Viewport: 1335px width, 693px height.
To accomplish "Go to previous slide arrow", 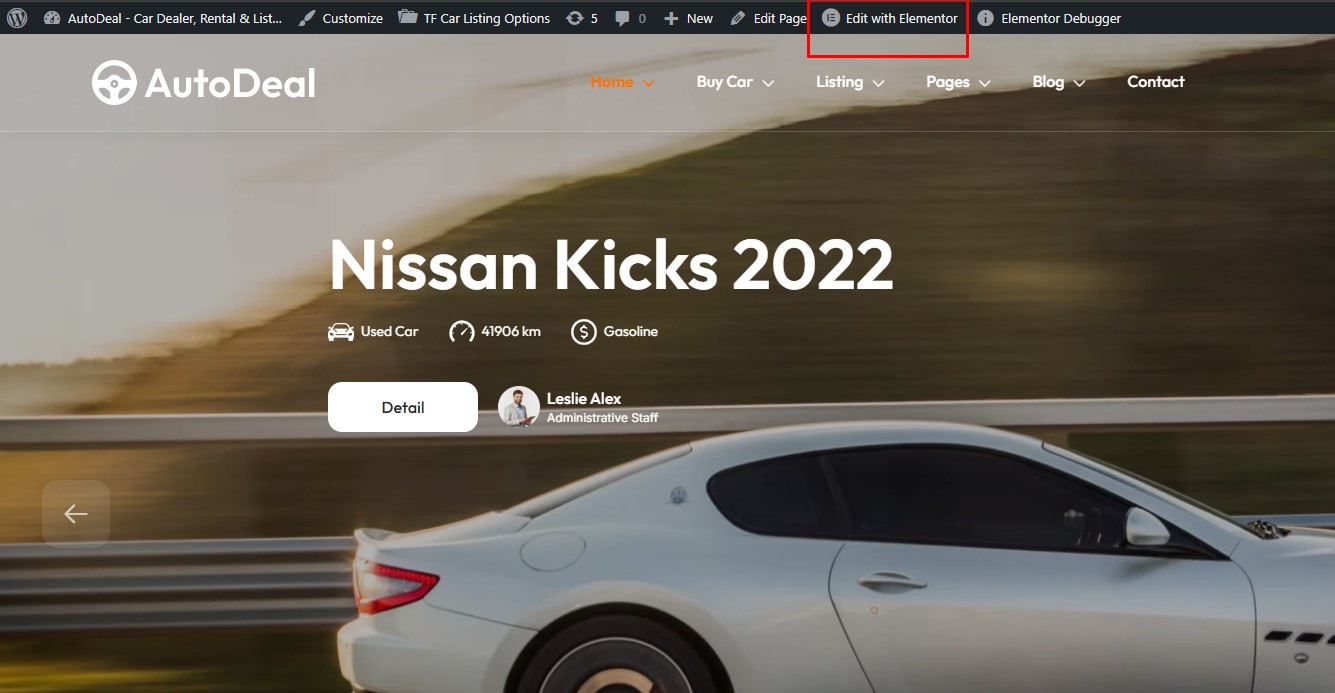I will pos(76,514).
